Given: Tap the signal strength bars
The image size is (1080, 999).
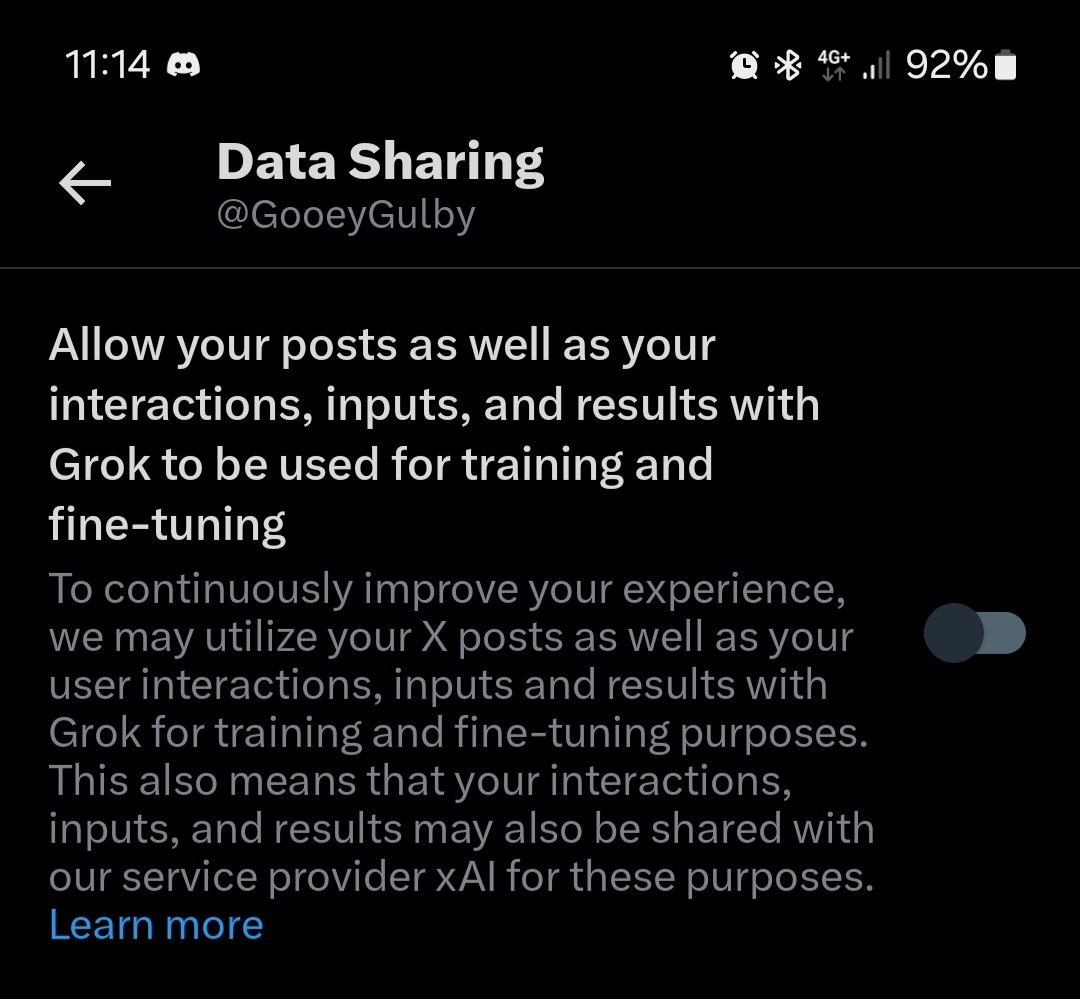Looking at the screenshot, I should pos(876,67).
